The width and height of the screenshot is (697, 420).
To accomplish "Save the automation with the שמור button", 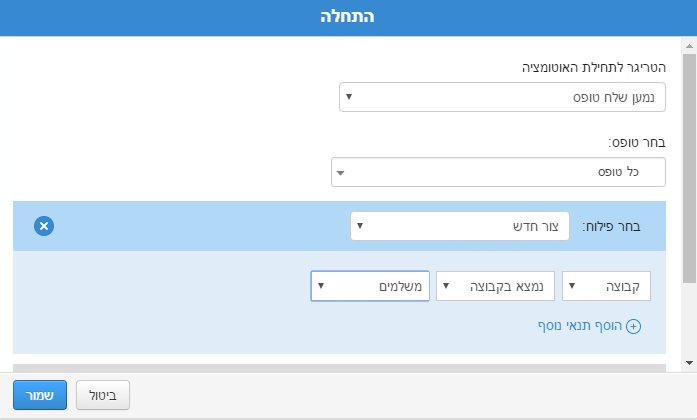I will click(x=40, y=395).
